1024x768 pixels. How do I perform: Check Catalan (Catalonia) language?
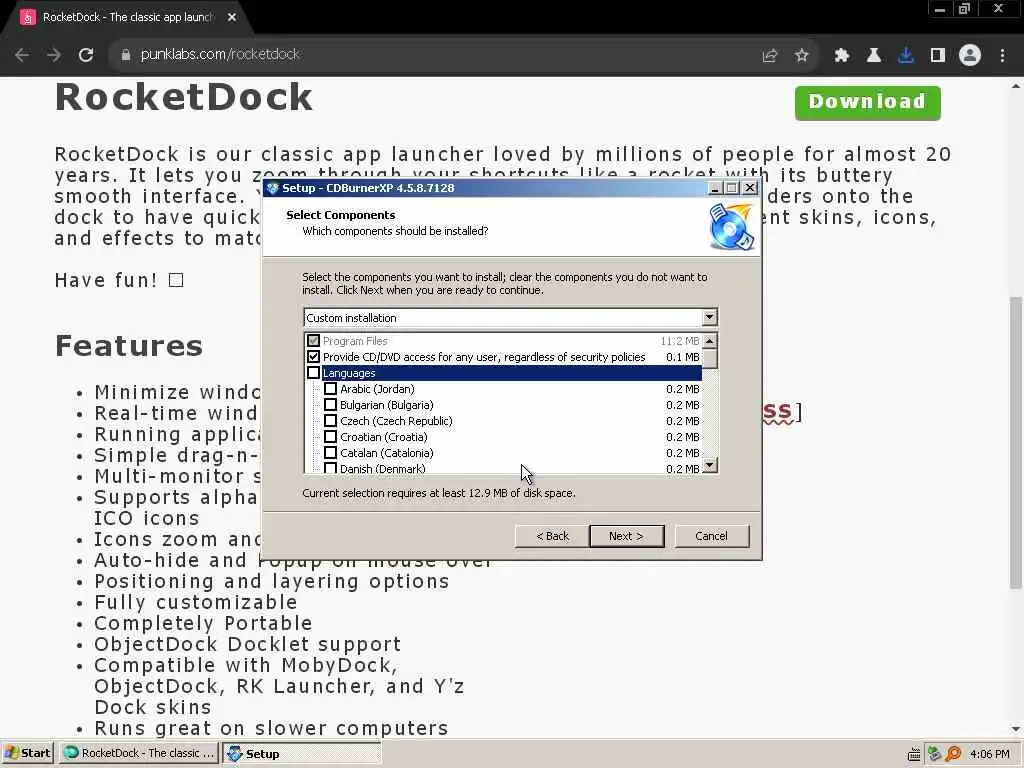(x=330, y=453)
